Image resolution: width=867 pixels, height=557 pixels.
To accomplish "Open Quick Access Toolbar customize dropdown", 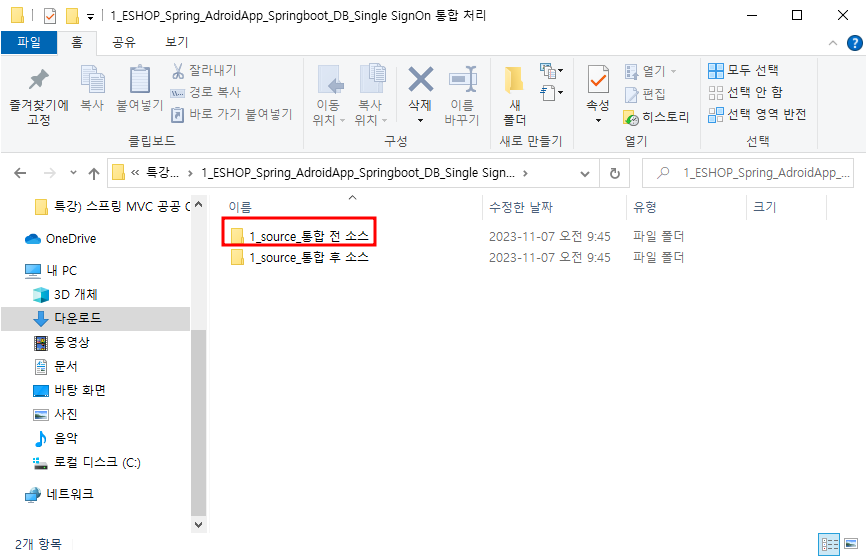I will [90, 17].
